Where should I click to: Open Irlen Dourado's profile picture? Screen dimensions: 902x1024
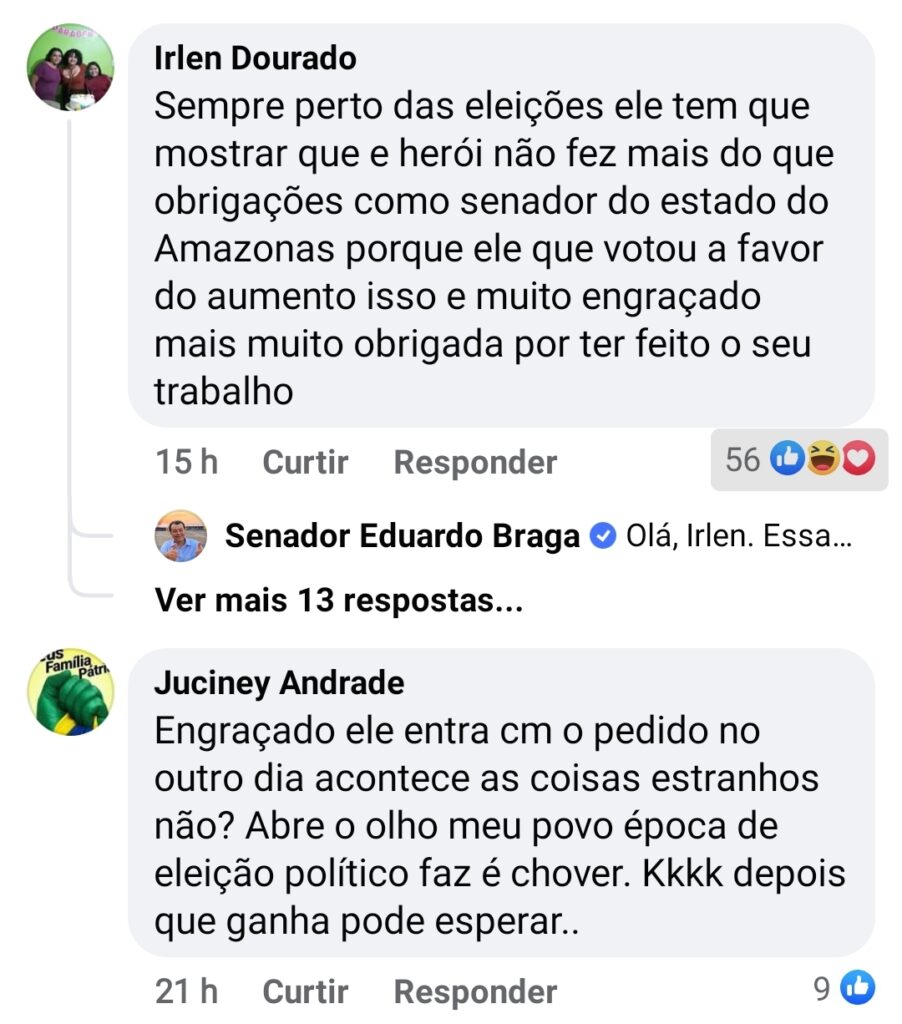pyautogui.click(x=69, y=66)
